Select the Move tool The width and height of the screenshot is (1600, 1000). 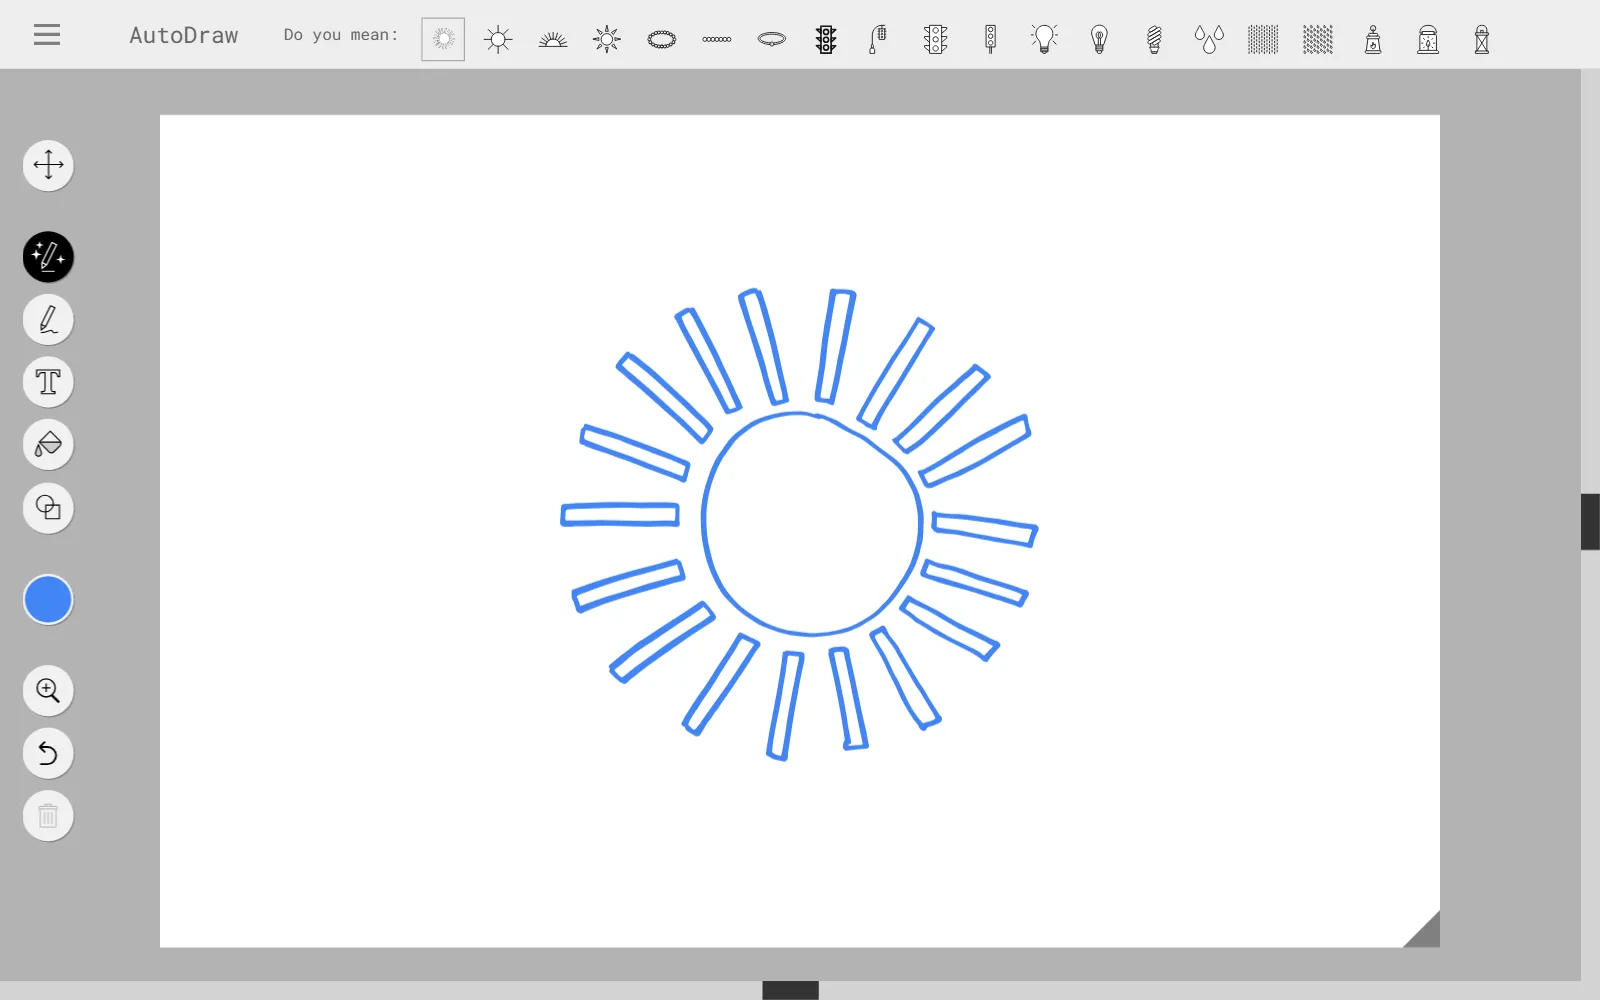[x=48, y=165]
